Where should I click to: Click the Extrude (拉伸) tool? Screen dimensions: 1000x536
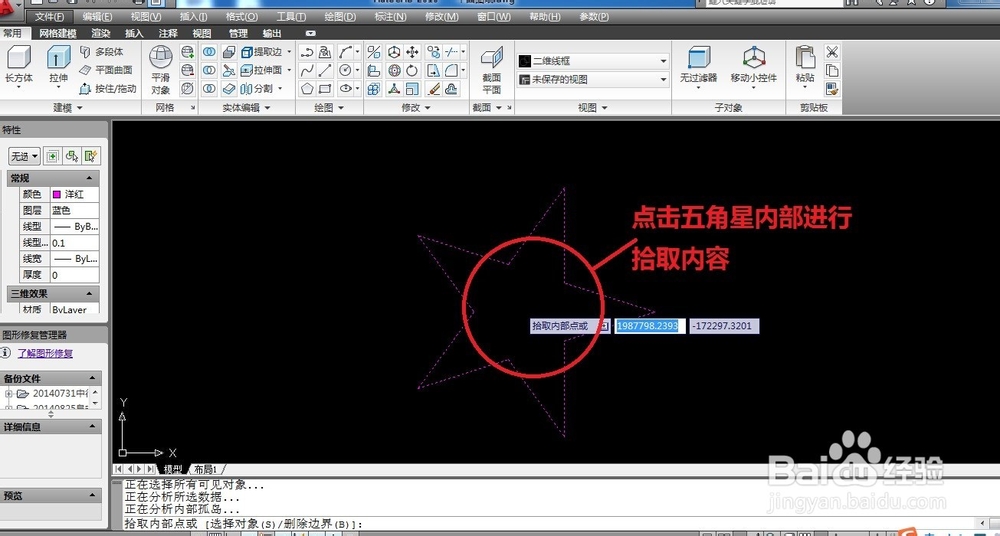pos(59,65)
